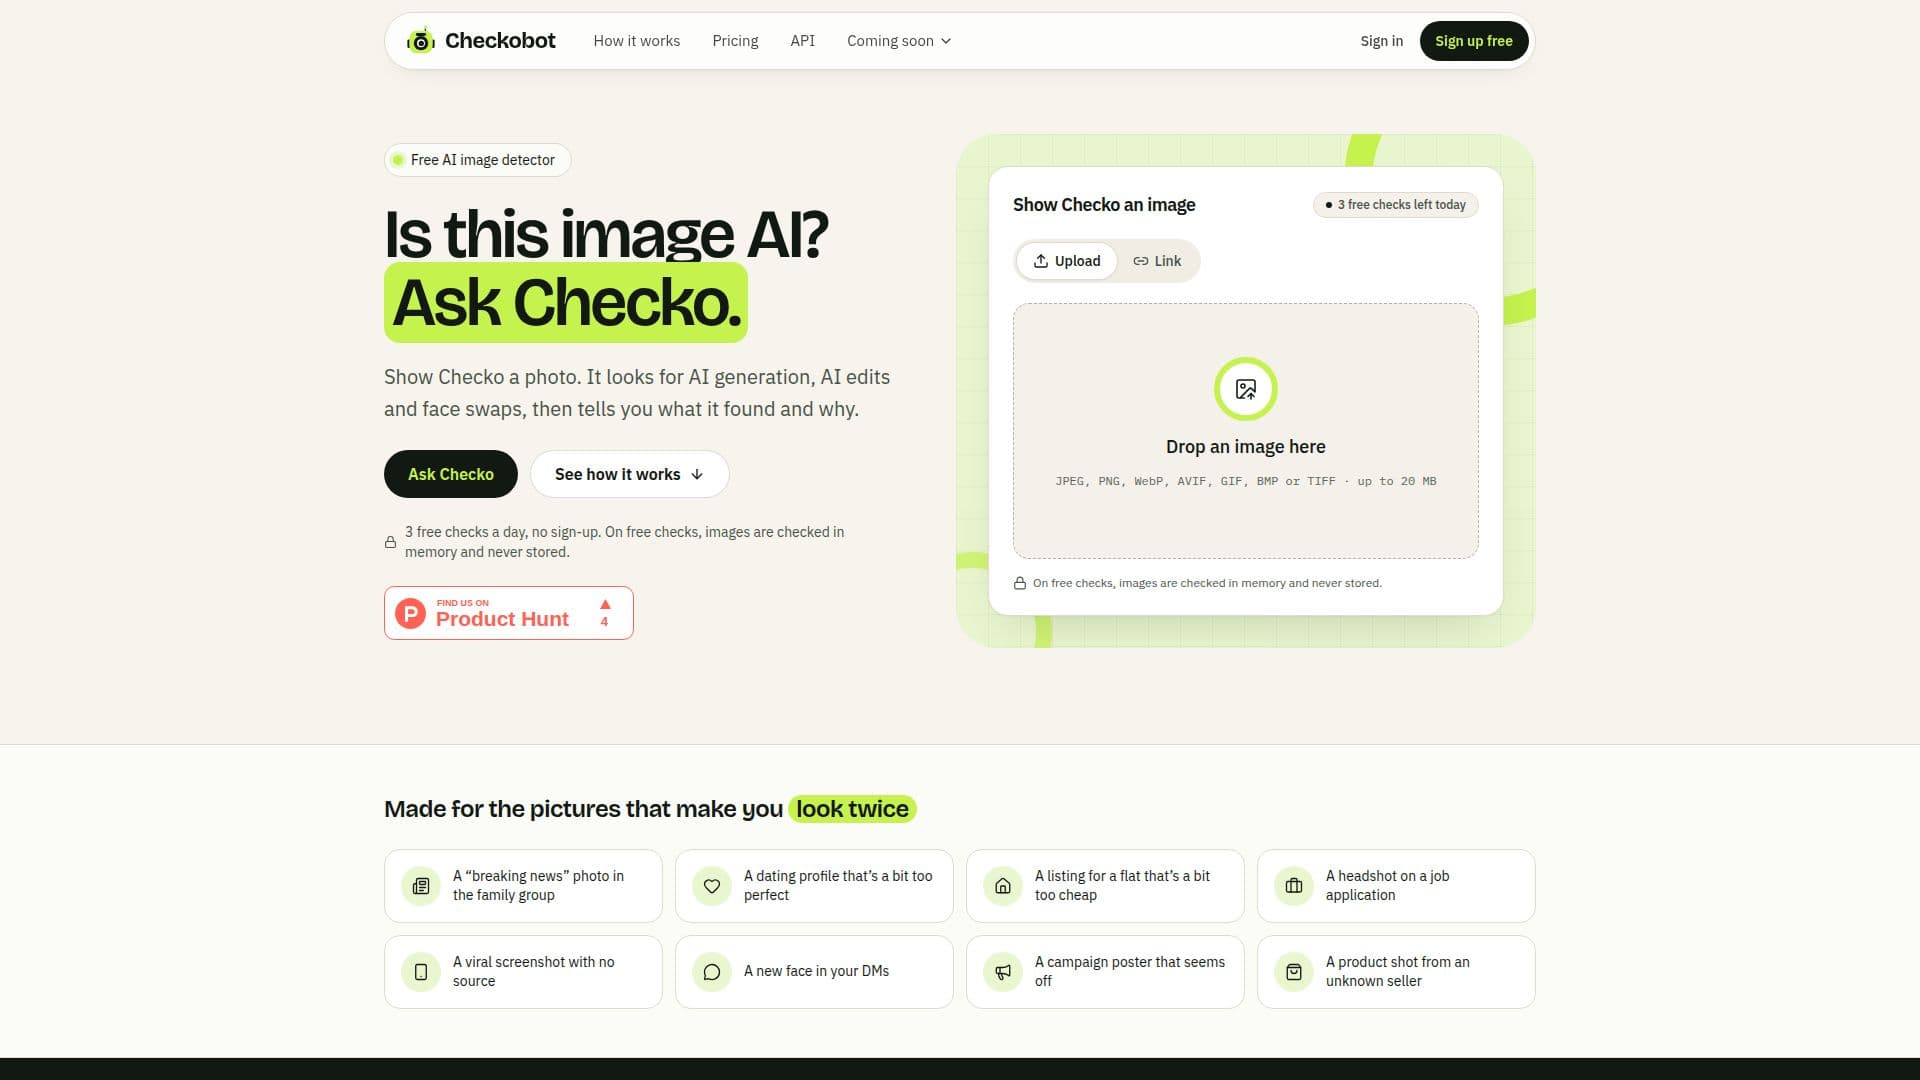Click the newspaper icon on breaking news card
1920x1080 pixels.
click(421, 886)
